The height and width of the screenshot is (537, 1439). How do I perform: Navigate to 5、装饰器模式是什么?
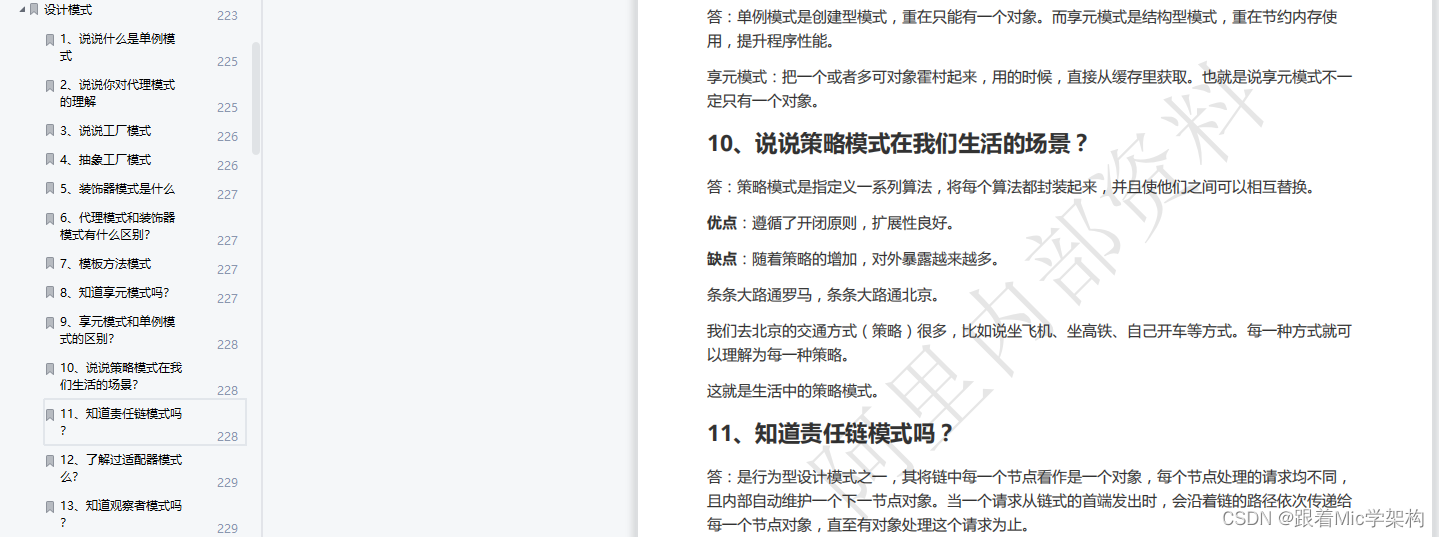(x=117, y=189)
